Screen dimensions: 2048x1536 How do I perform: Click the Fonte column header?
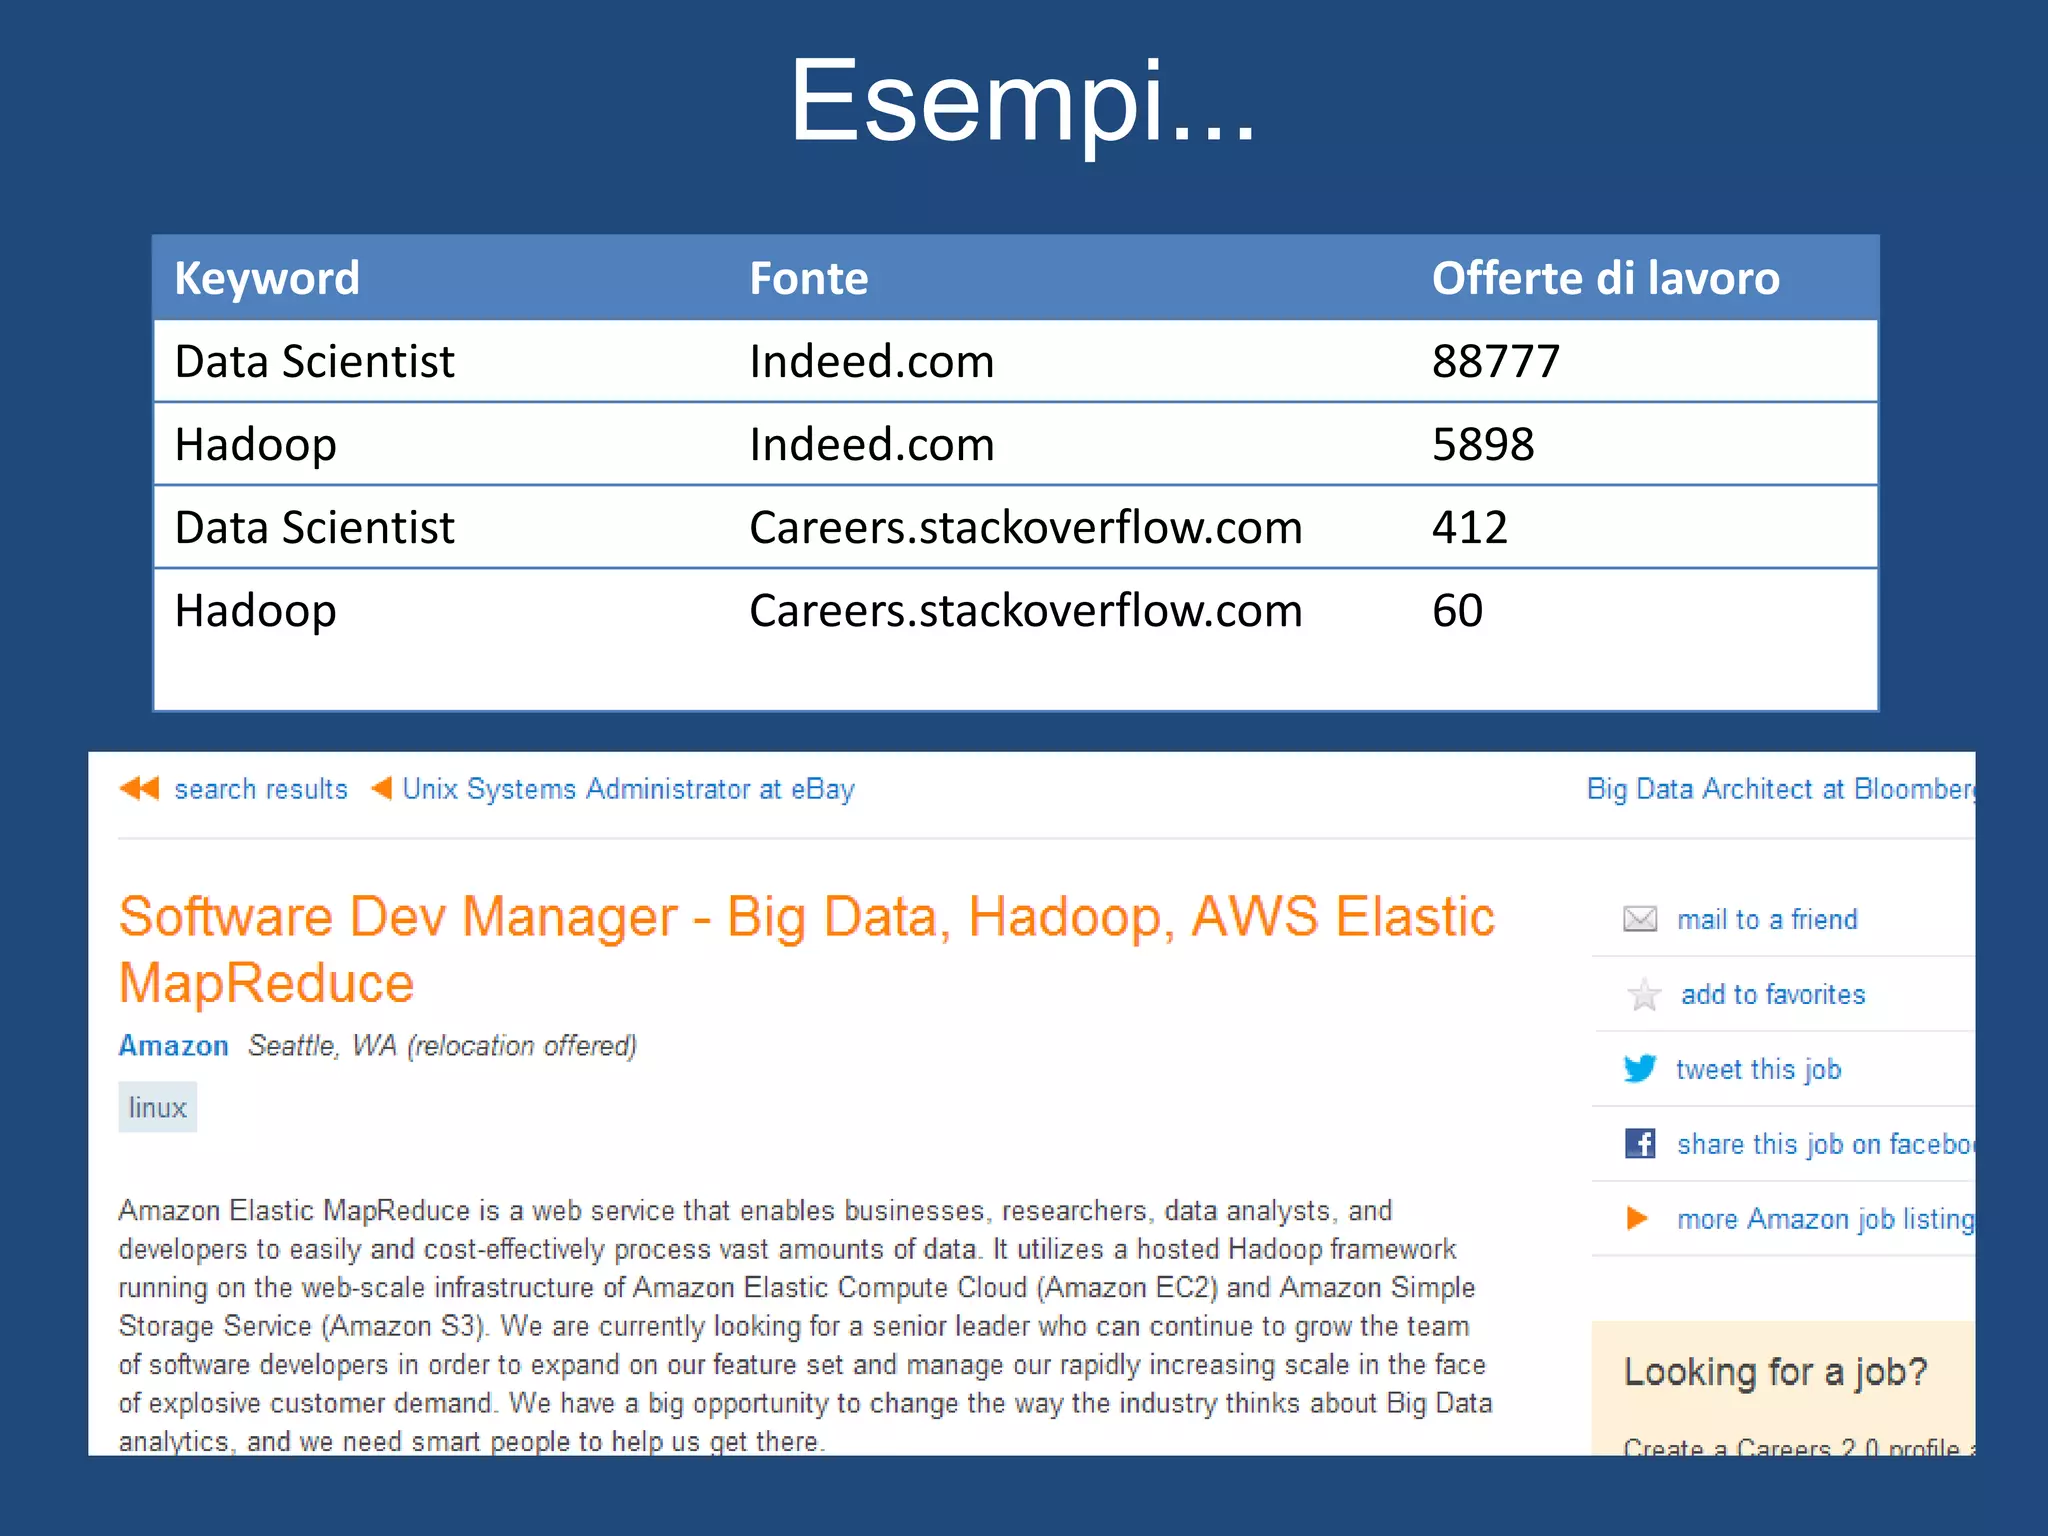point(808,278)
